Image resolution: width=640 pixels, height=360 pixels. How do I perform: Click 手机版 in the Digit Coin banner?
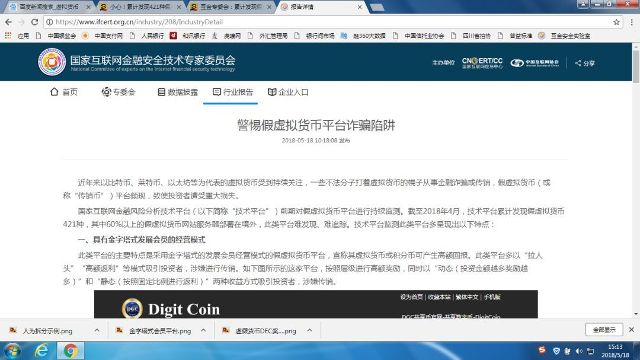(x=492, y=297)
